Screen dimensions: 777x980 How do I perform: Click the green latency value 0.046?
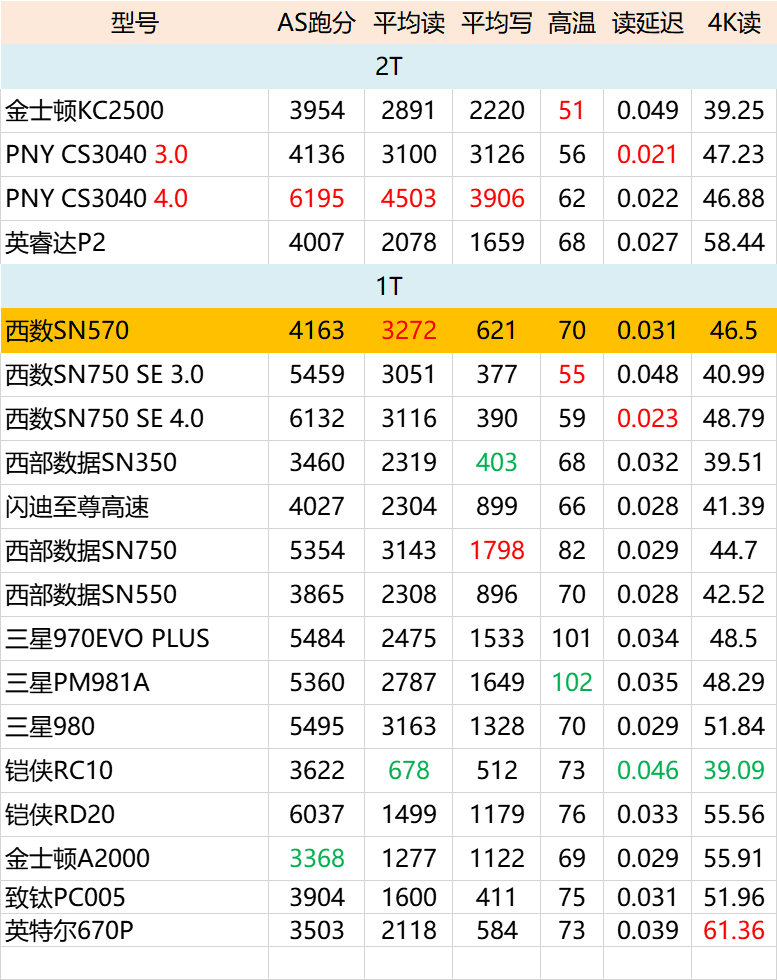(647, 770)
